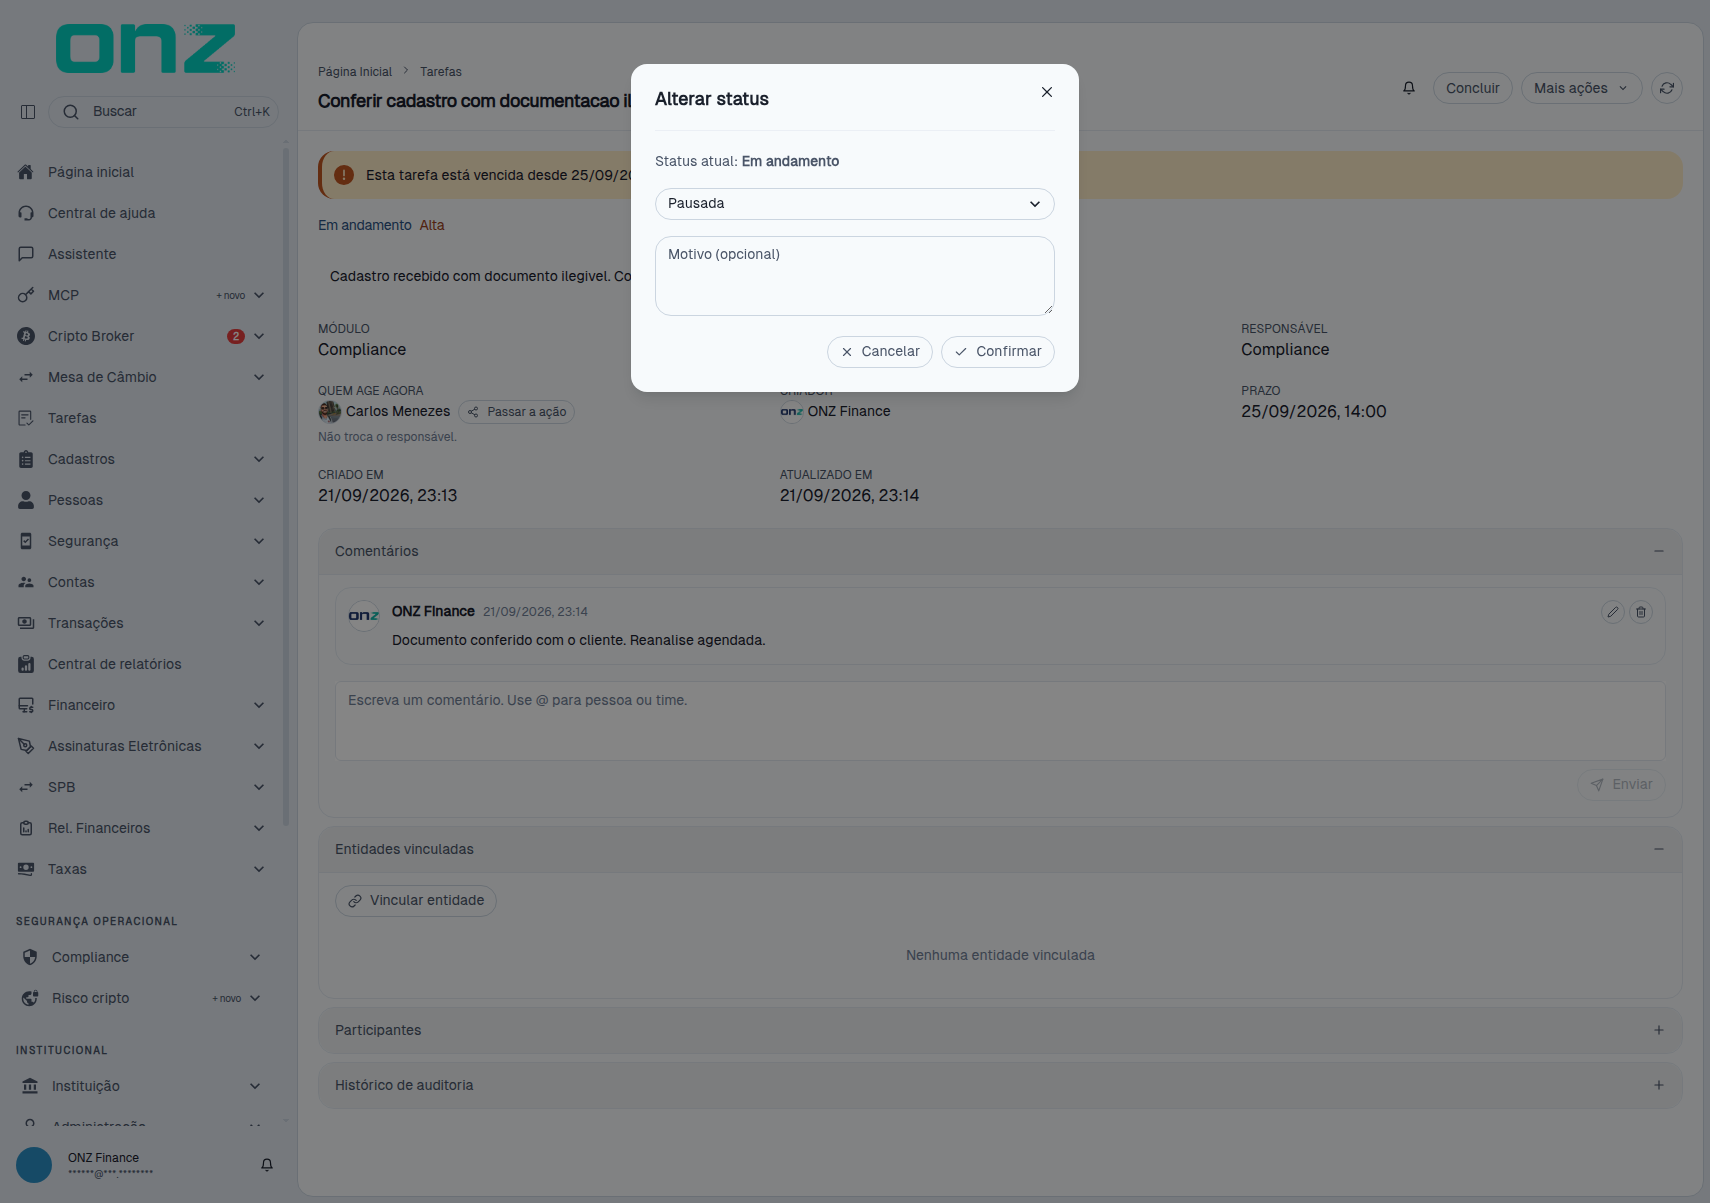Confirm the new status
Image resolution: width=1710 pixels, height=1203 pixels.
[998, 352]
